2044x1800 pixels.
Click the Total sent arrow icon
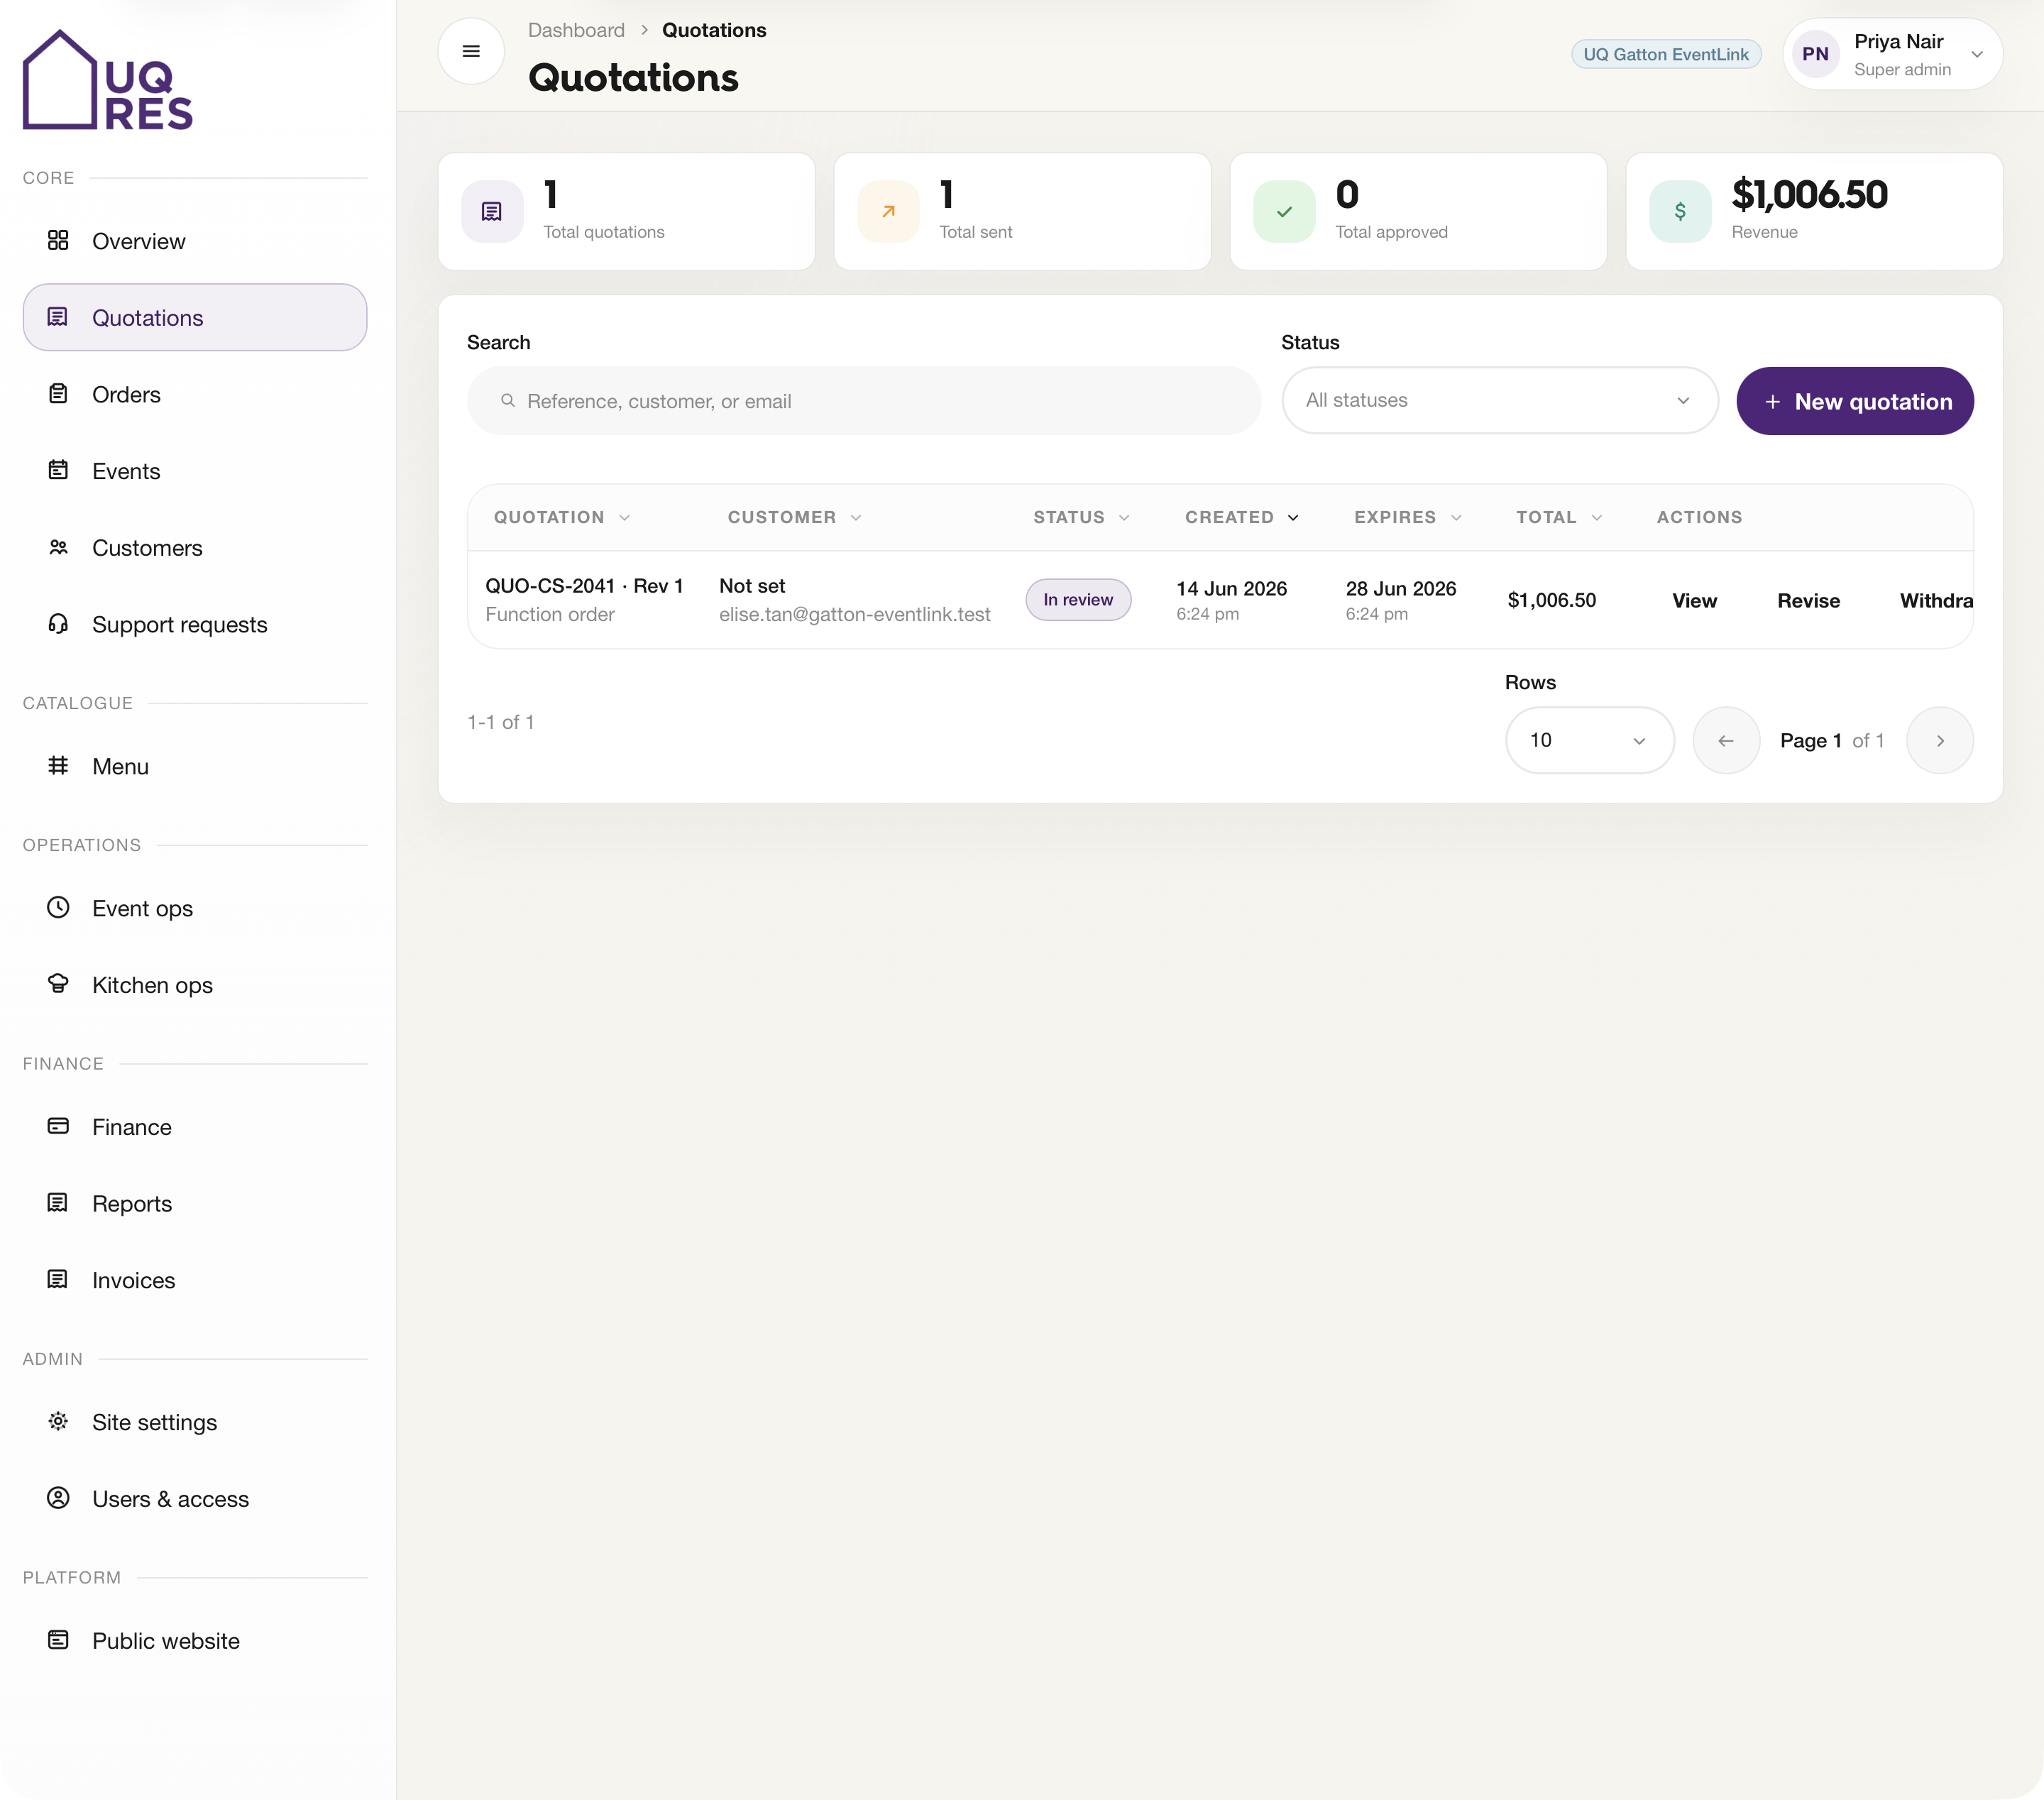pyautogui.click(x=888, y=211)
